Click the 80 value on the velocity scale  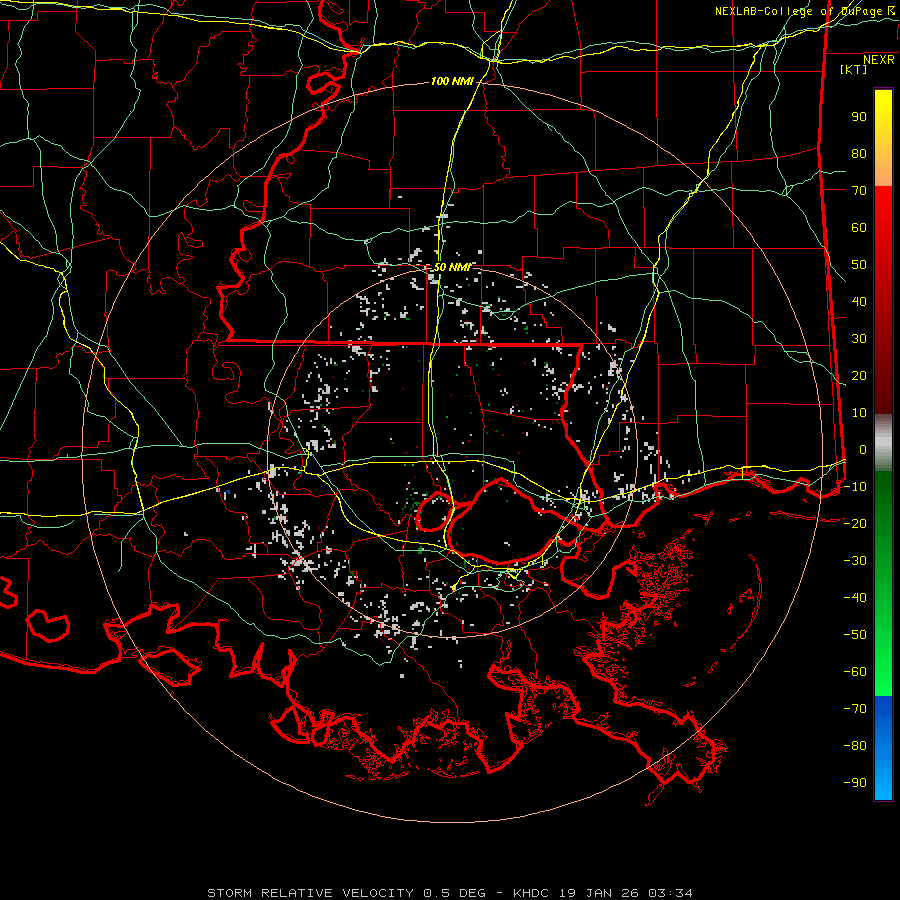tap(859, 153)
